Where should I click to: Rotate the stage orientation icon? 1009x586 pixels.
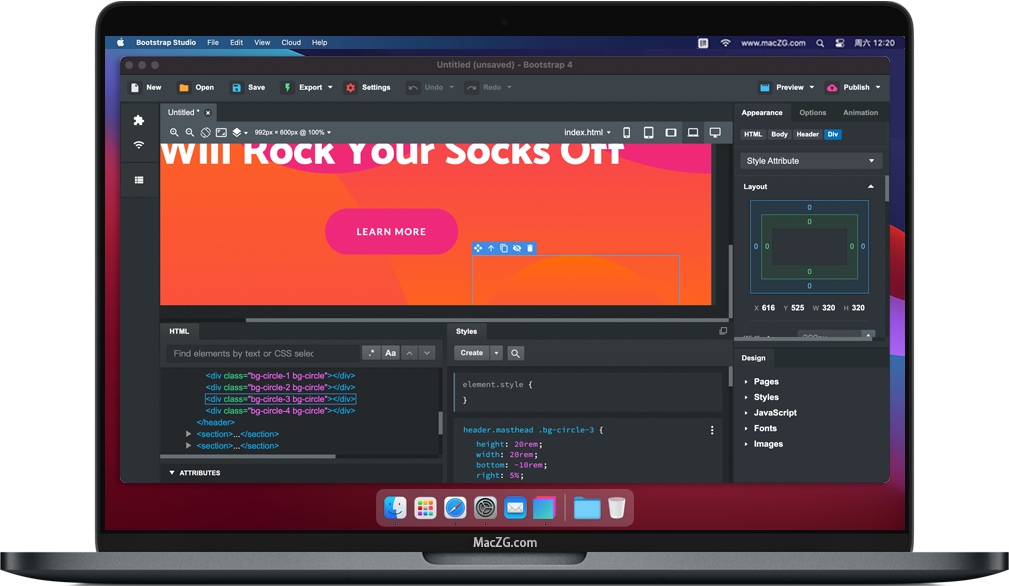pyautogui.click(x=205, y=132)
